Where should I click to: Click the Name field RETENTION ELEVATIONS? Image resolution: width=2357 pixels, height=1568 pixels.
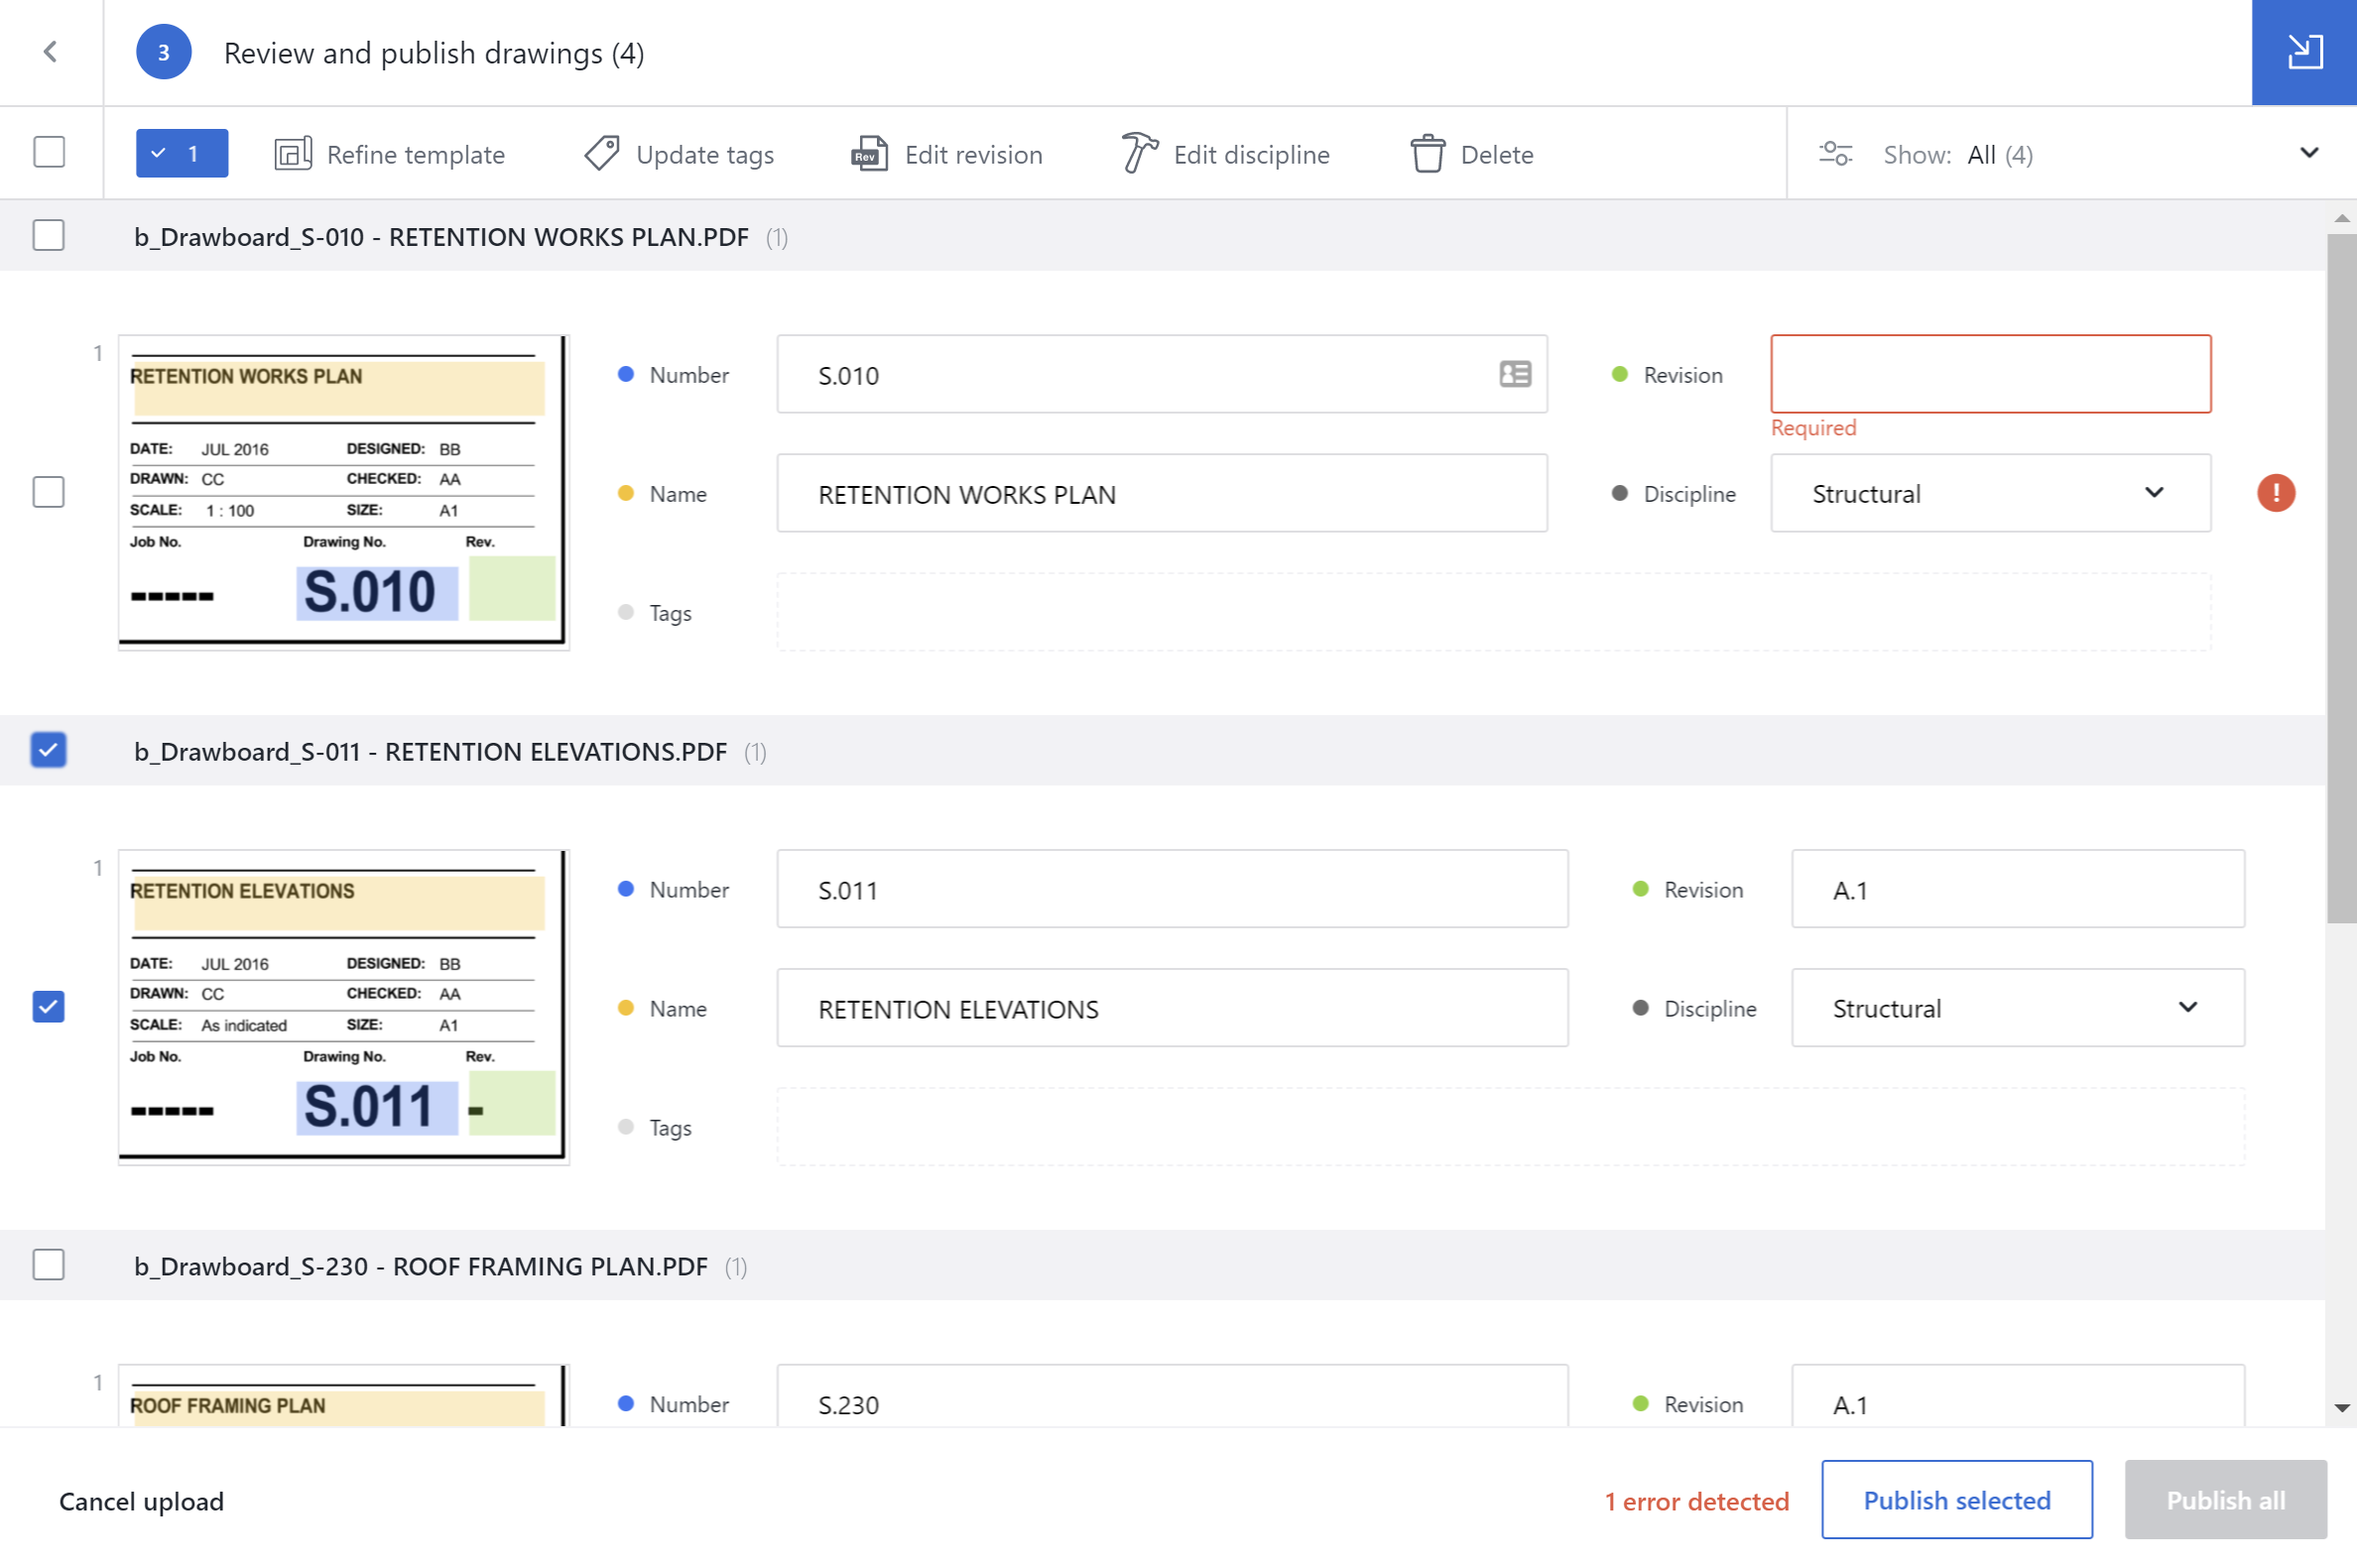click(x=1172, y=1008)
